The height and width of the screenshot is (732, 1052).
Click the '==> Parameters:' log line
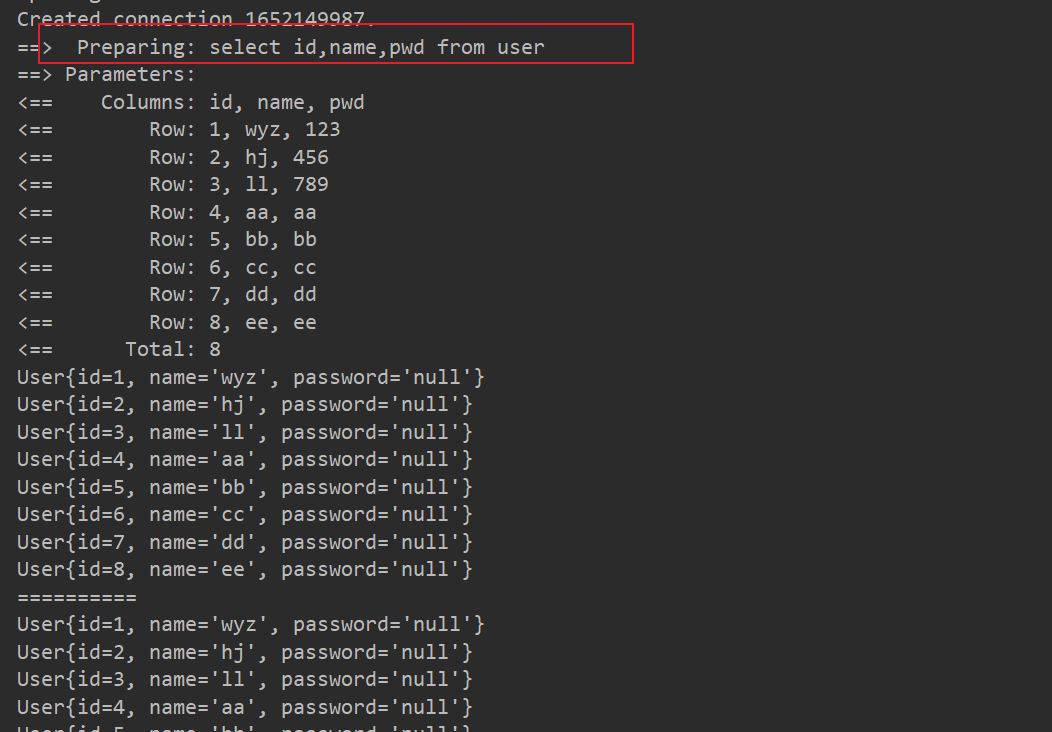click(107, 75)
